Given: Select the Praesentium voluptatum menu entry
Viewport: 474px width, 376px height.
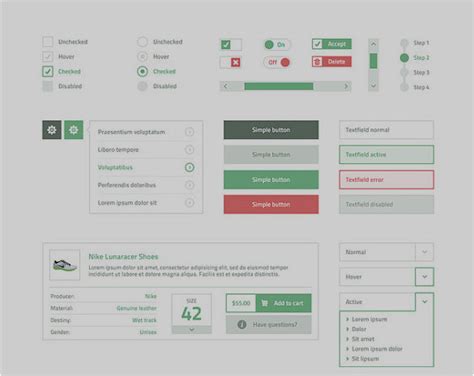Looking at the screenshot, I should click(146, 132).
